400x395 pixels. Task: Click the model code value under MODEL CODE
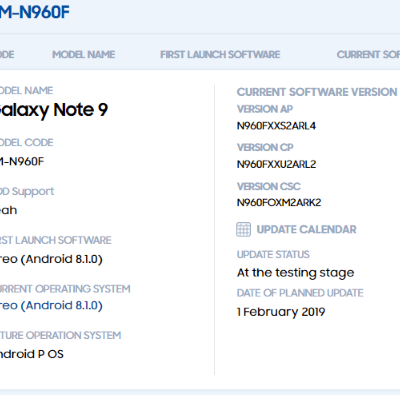22,162
